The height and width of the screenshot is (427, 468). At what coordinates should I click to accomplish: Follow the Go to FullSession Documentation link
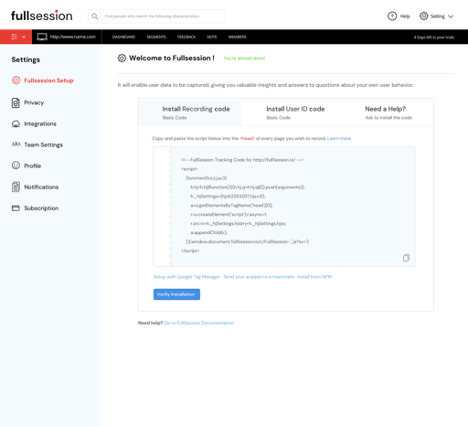(199, 323)
